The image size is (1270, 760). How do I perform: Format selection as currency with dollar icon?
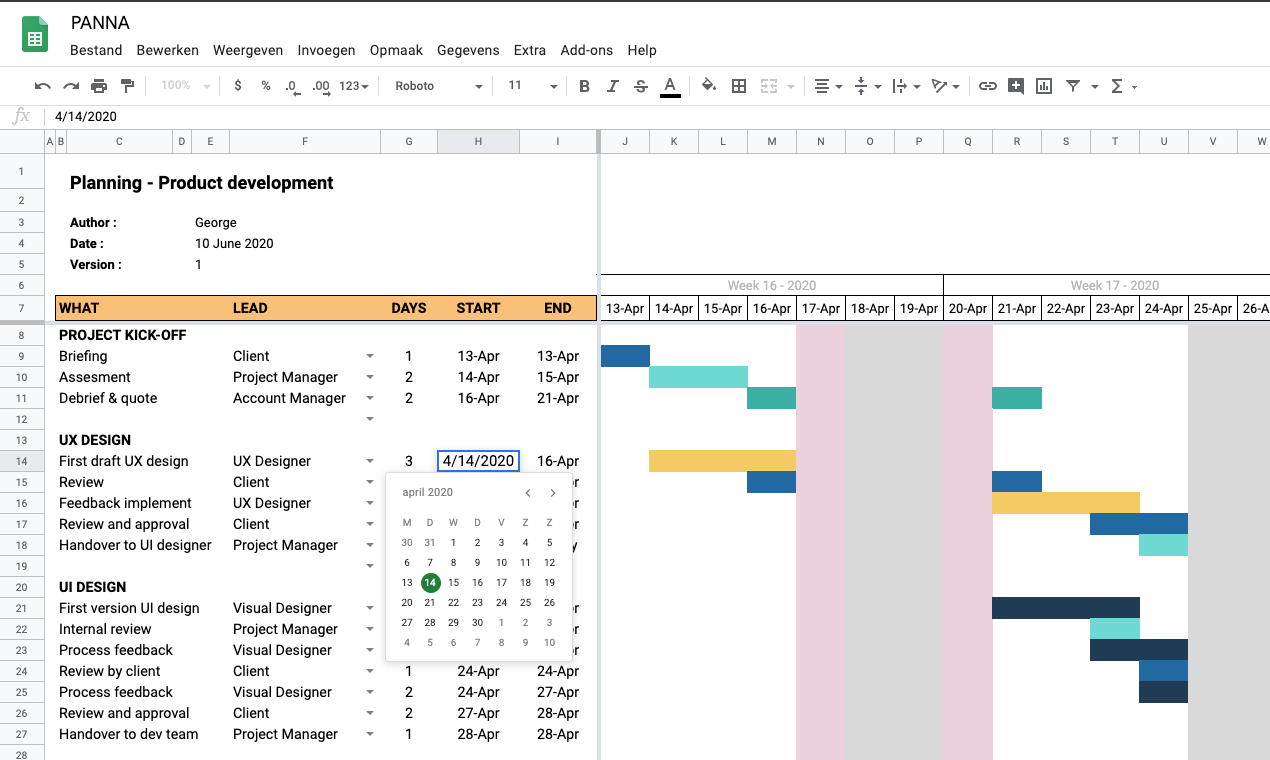tap(237, 86)
